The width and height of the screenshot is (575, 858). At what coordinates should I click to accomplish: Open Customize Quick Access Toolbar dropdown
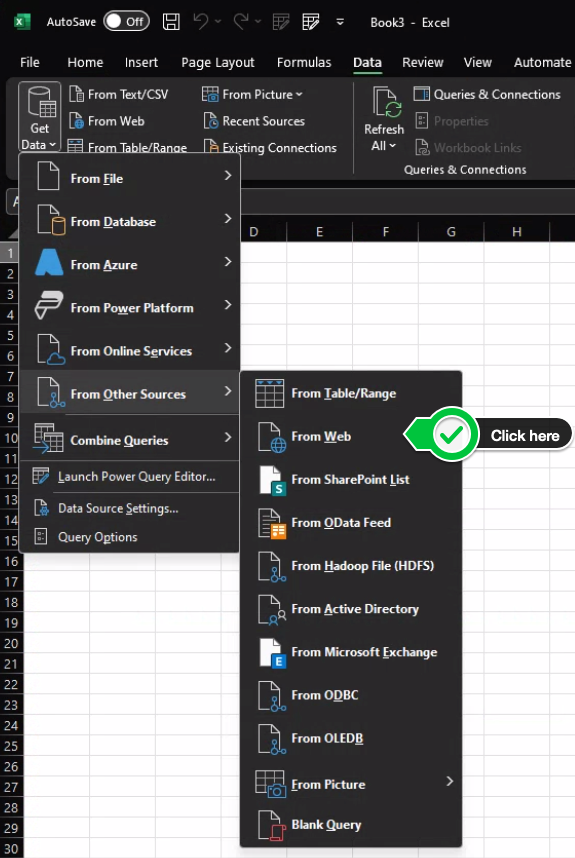coord(340,22)
